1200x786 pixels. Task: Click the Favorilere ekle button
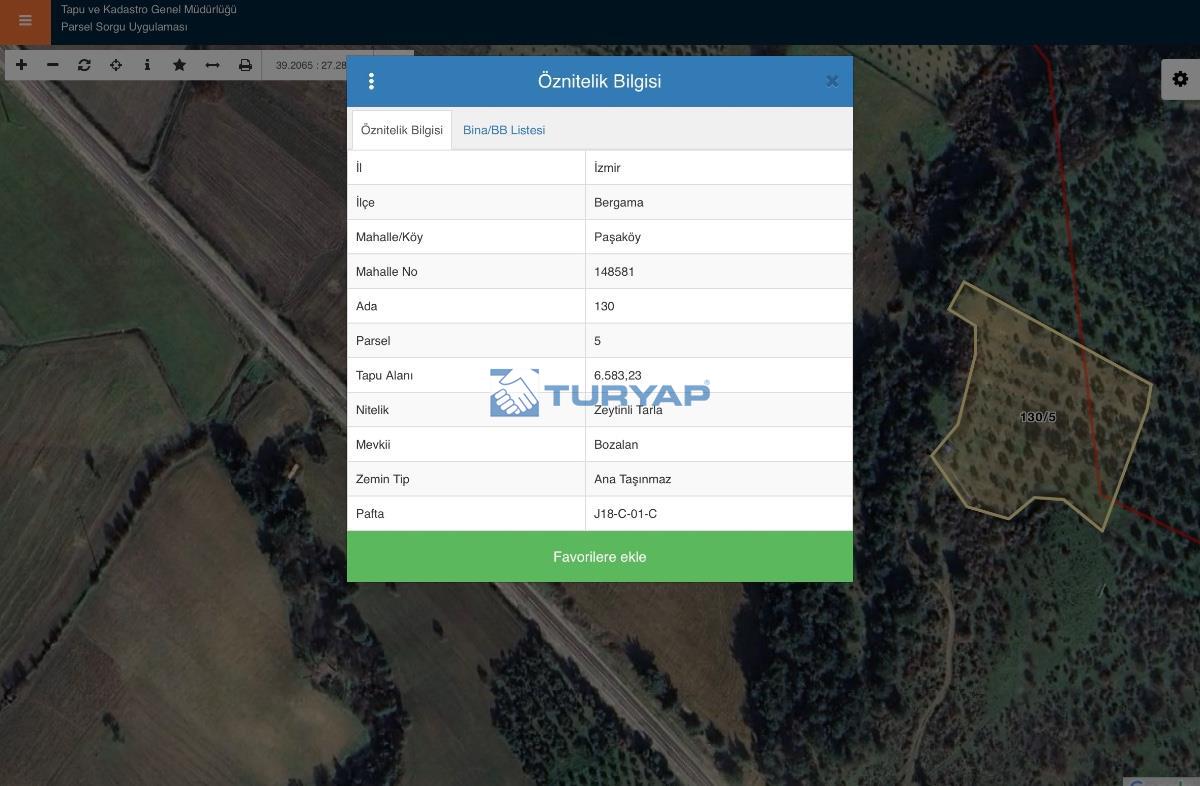[600, 557]
